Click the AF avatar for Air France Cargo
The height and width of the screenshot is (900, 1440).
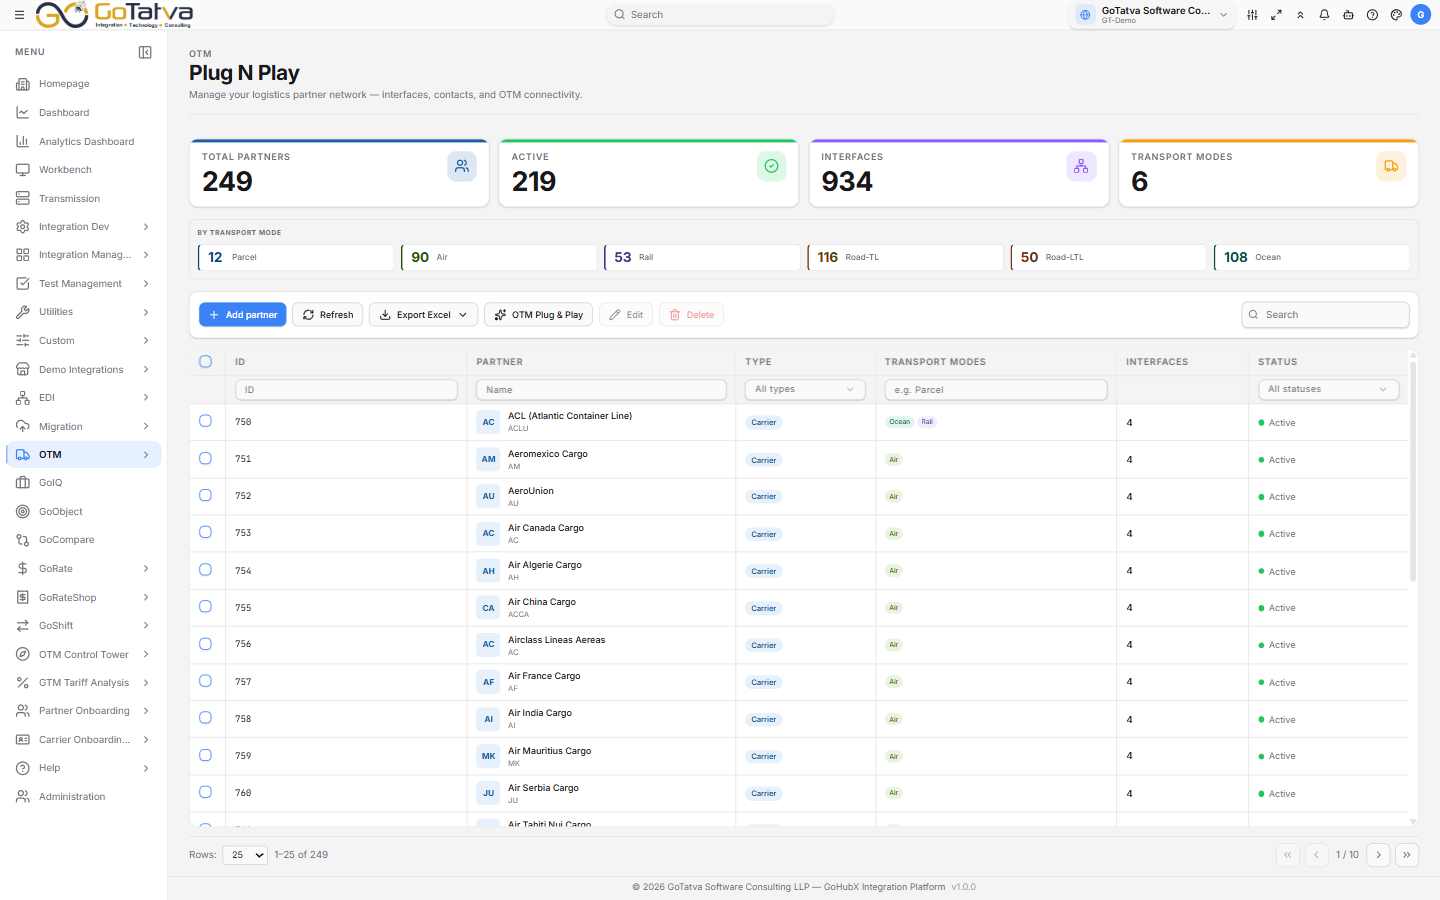[488, 682]
